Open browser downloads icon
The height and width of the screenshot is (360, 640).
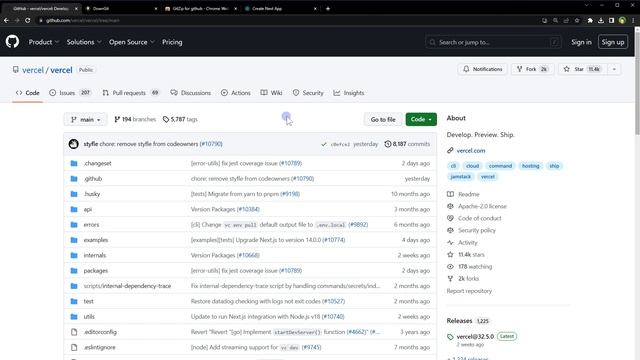(601, 20)
